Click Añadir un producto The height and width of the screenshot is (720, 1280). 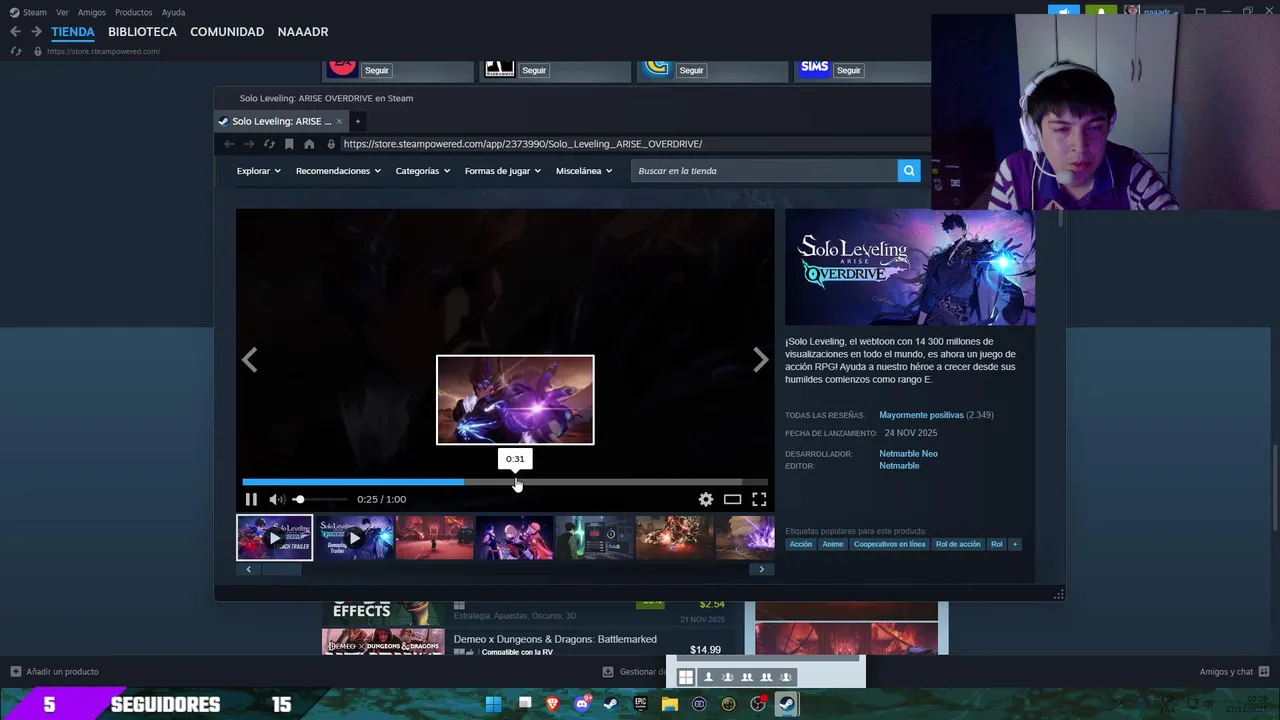click(54, 672)
